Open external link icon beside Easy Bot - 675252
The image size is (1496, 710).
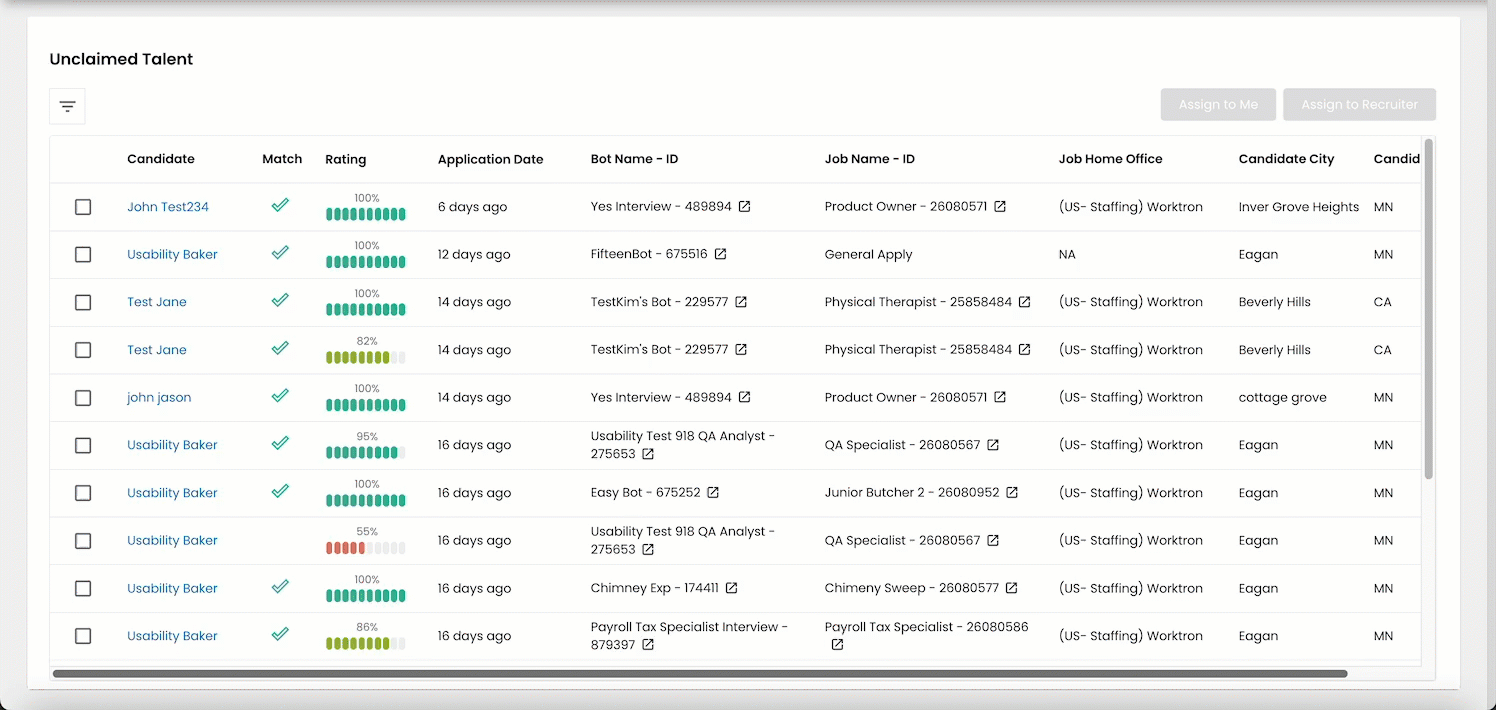pos(713,493)
